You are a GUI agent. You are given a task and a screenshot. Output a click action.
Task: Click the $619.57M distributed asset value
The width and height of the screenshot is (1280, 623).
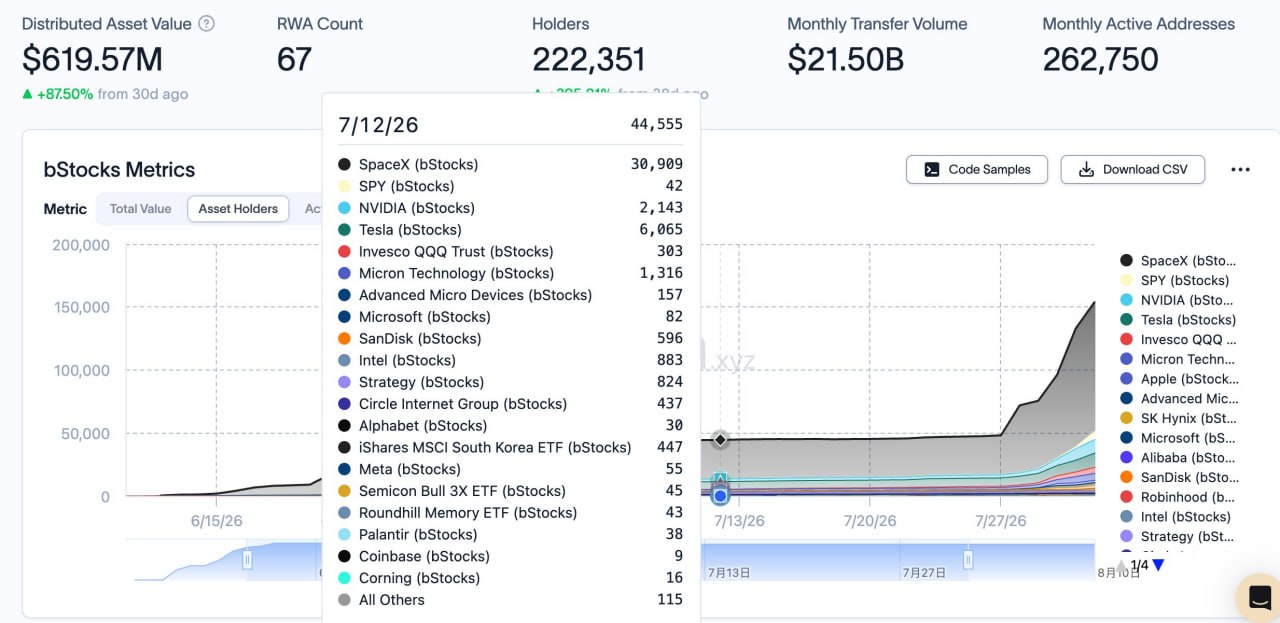[92, 59]
